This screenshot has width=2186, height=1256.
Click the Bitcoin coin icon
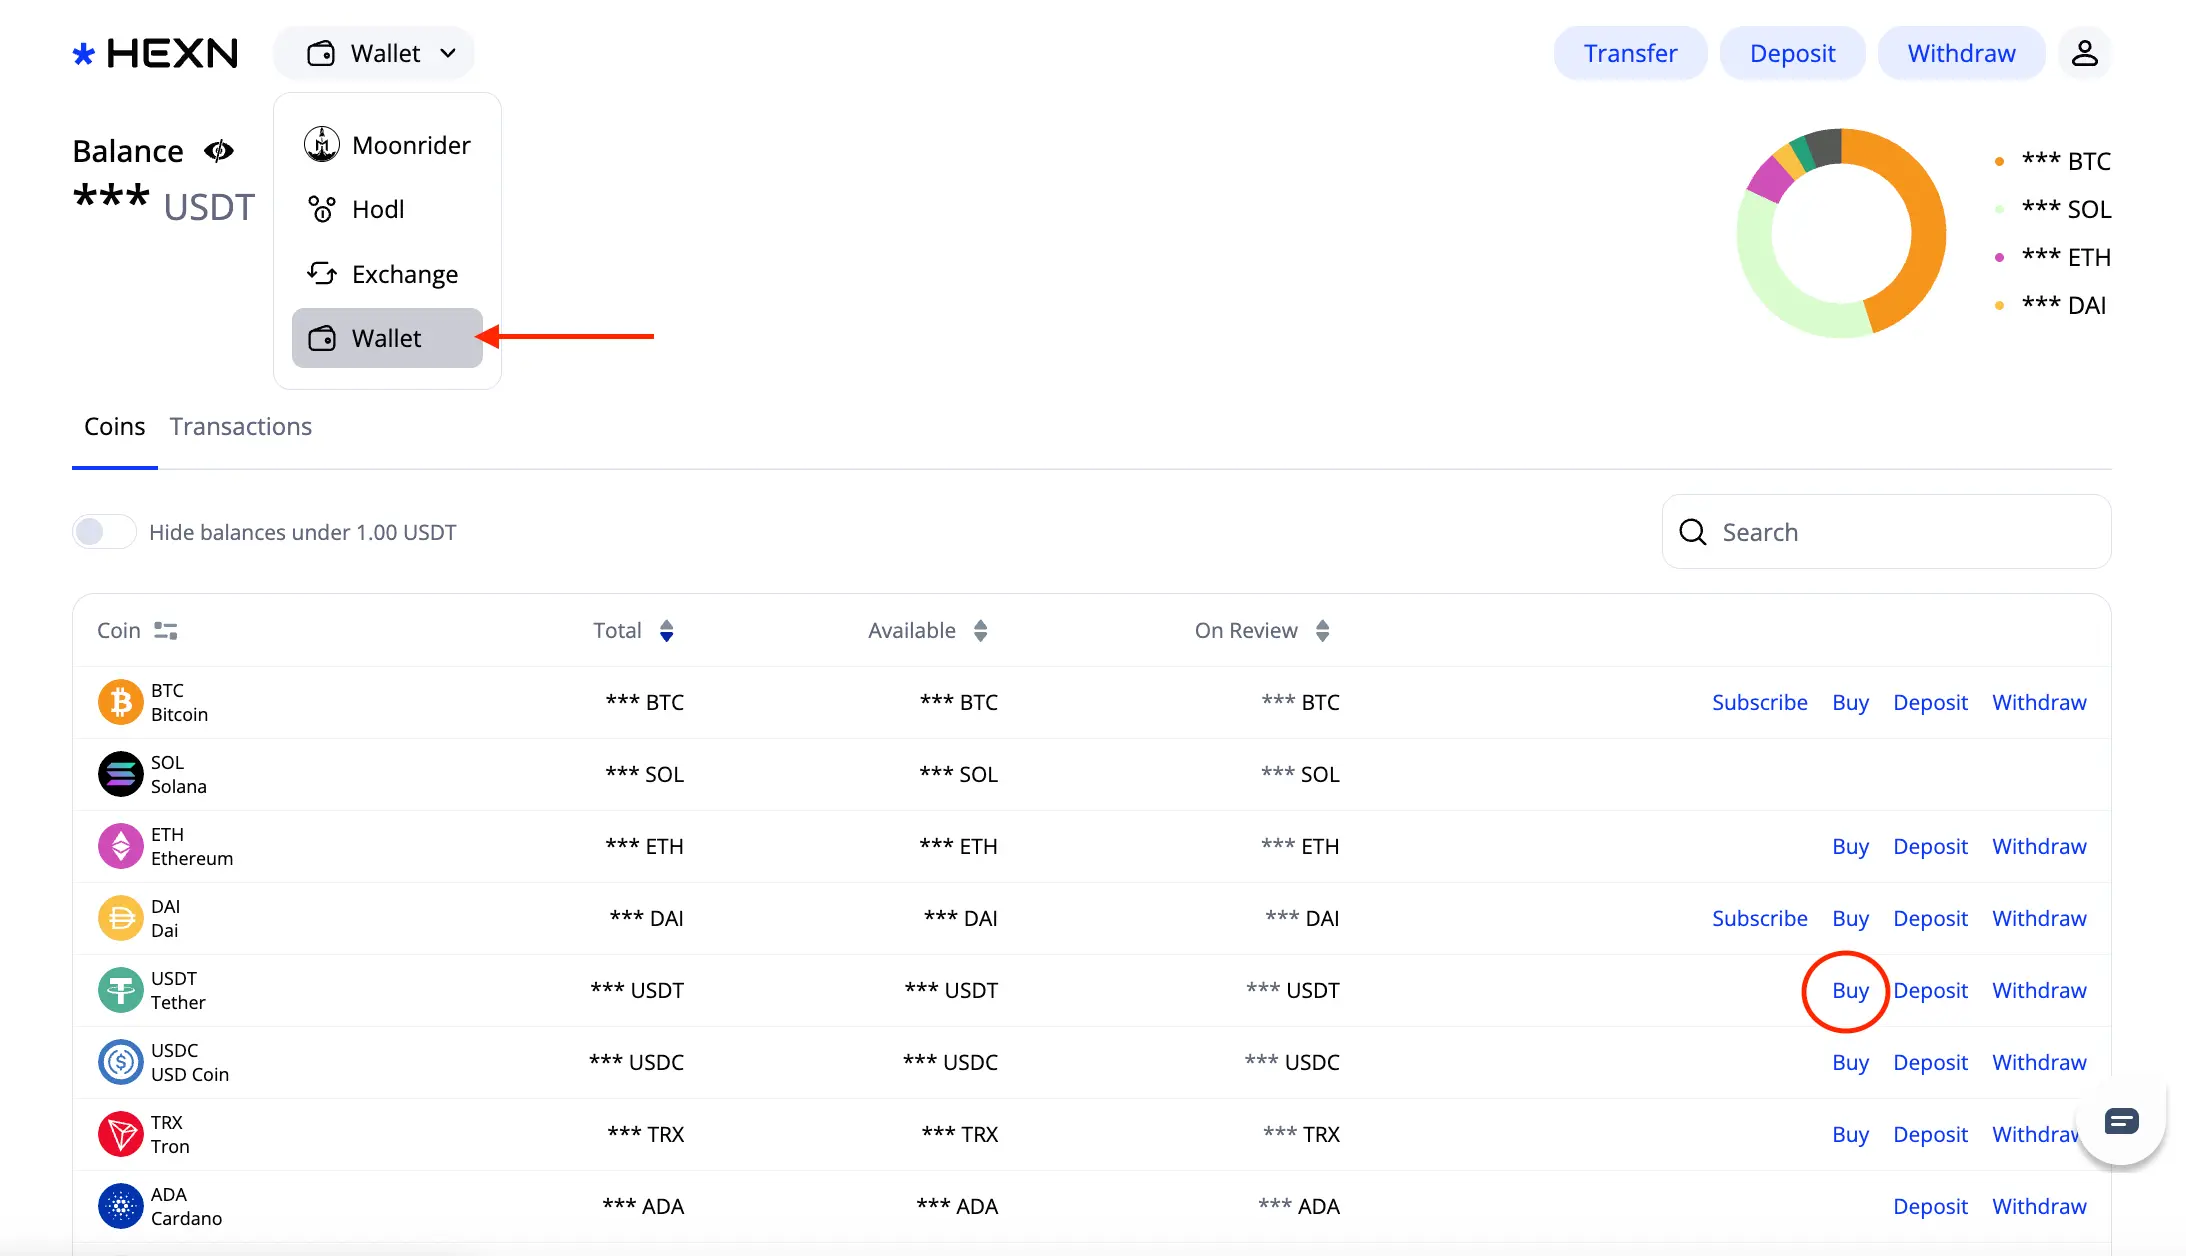pyautogui.click(x=121, y=702)
